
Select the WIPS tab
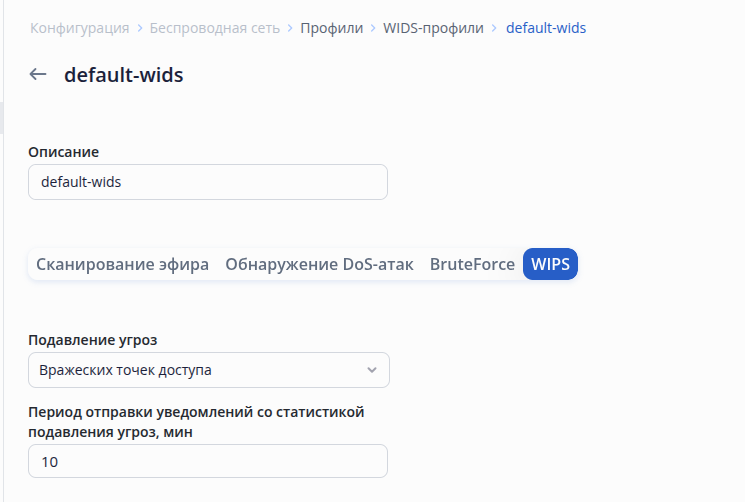[x=550, y=265]
